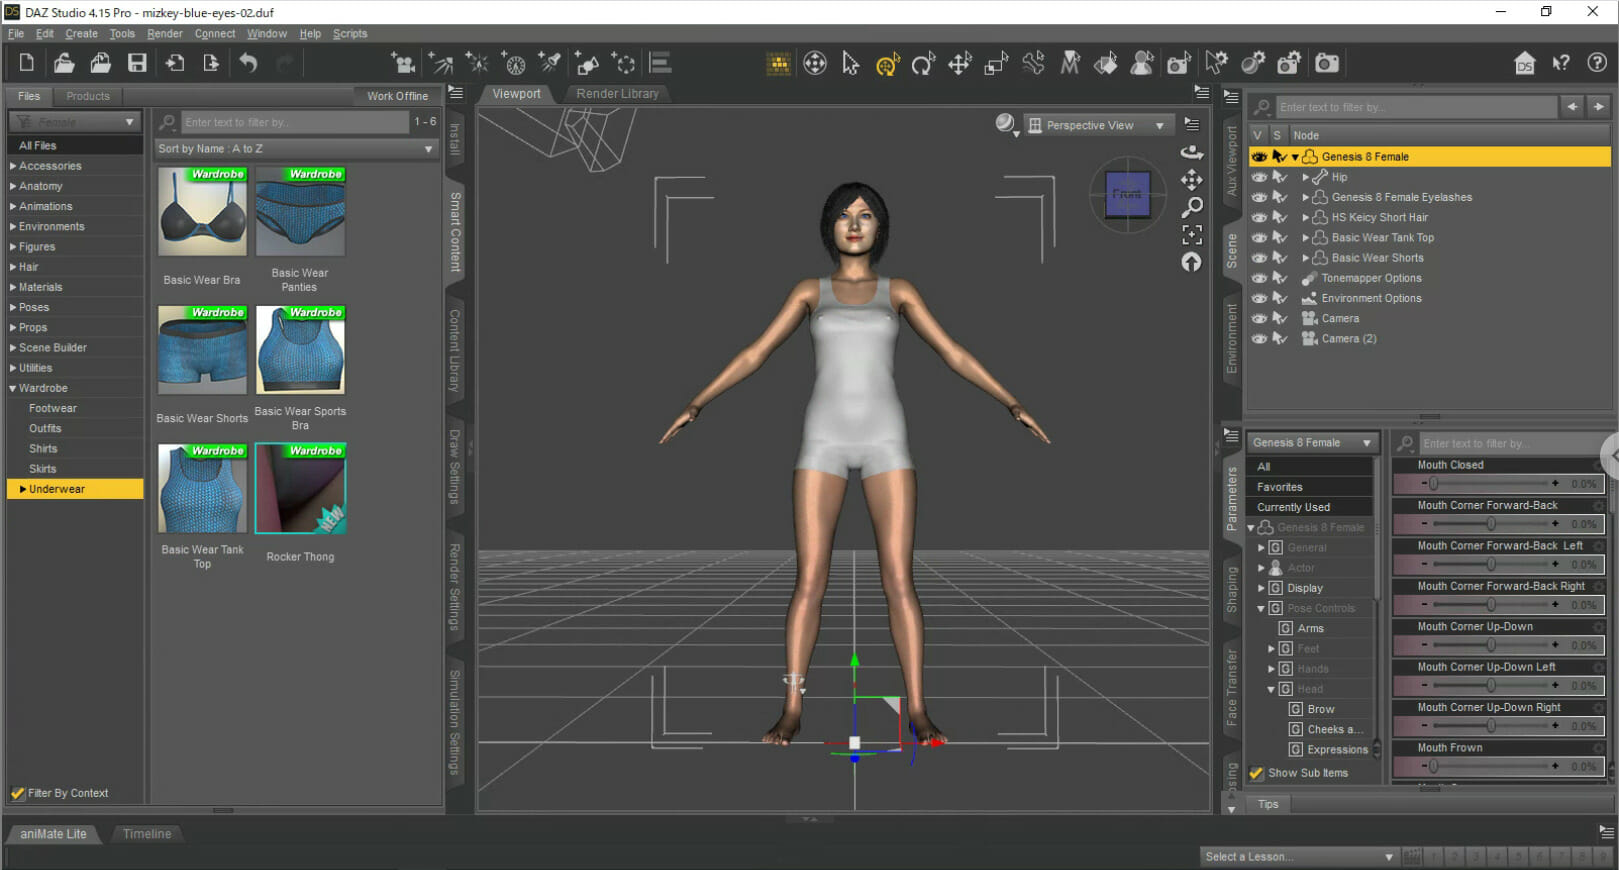The height and width of the screenshot is (870, 1619).
Task: Create a new point light
Action: click(x=477, y=64)
